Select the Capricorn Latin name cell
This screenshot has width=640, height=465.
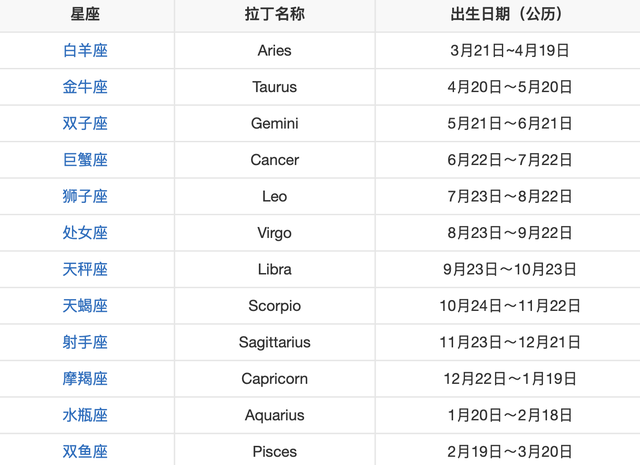pos(274,379)
